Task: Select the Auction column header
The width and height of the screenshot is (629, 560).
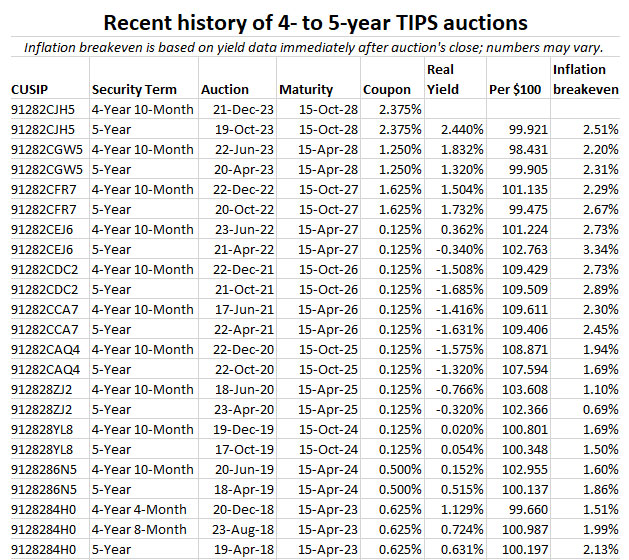Action: [225, 89]
